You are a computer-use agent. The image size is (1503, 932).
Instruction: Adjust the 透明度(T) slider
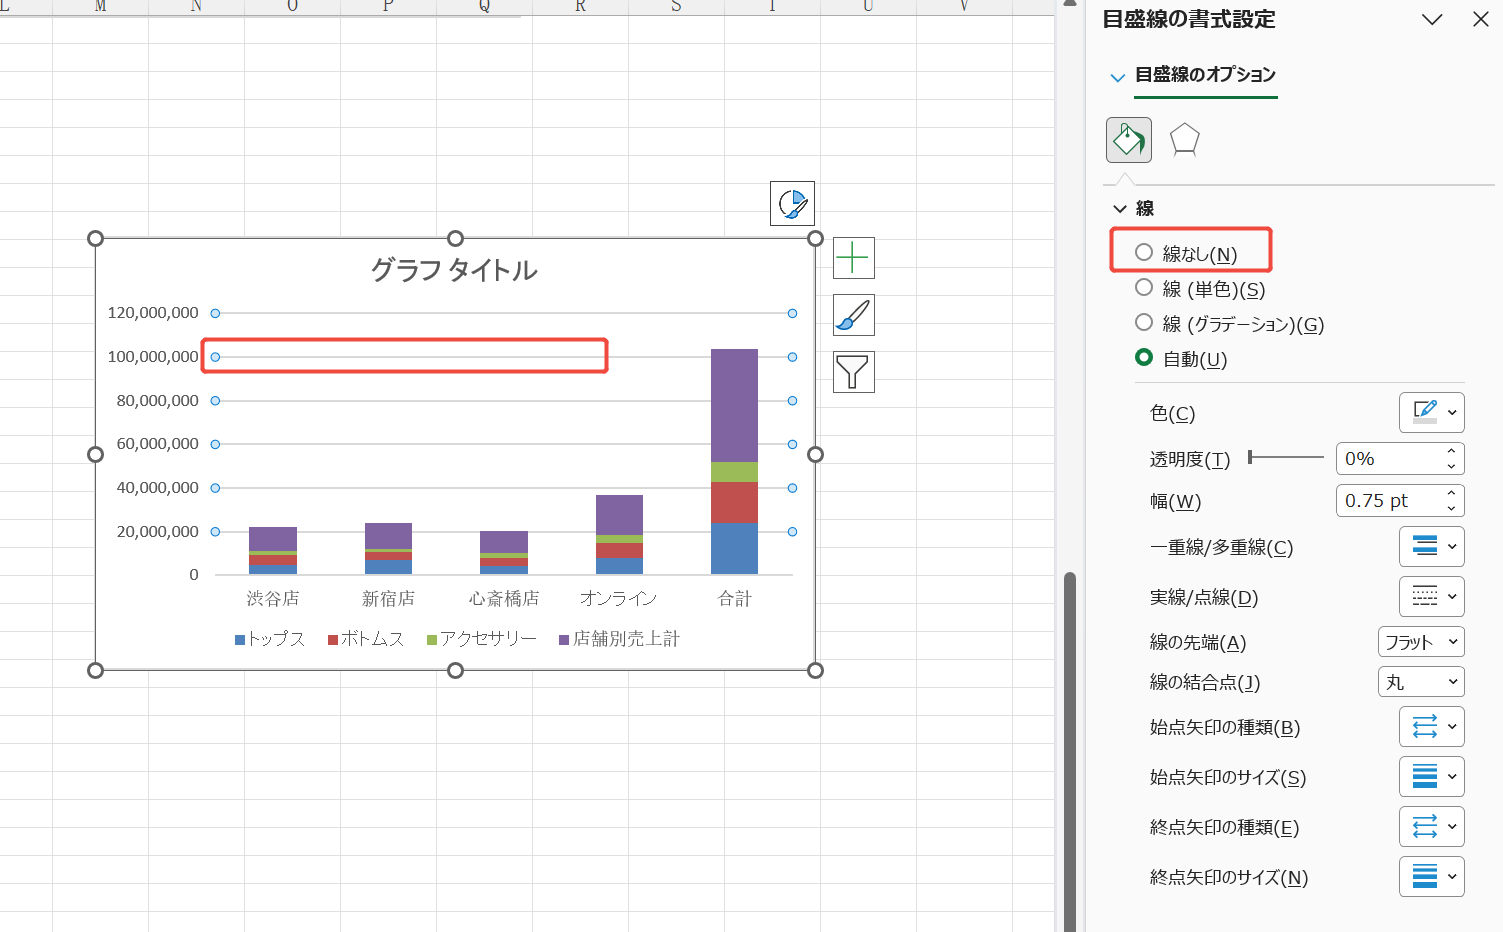[1286, 457]
